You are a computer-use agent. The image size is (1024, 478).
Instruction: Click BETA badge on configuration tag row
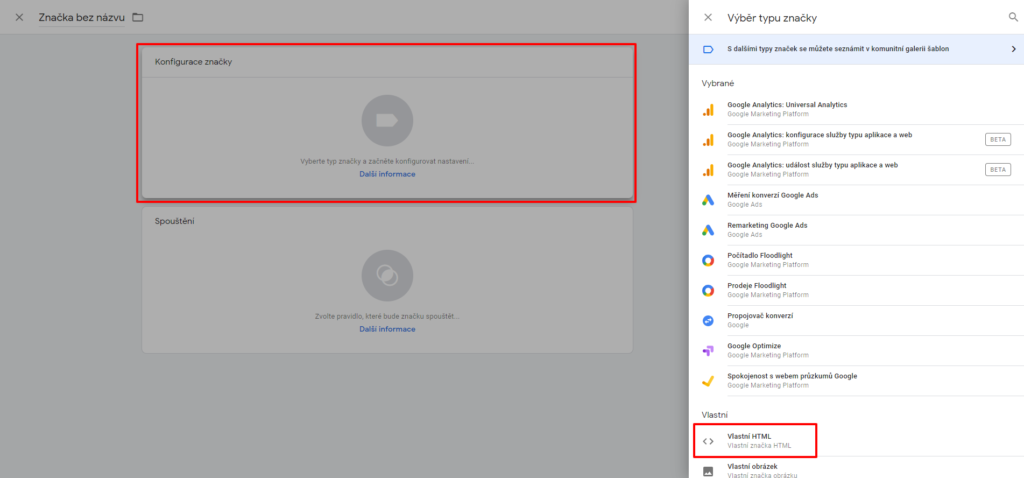click(998, 139)
